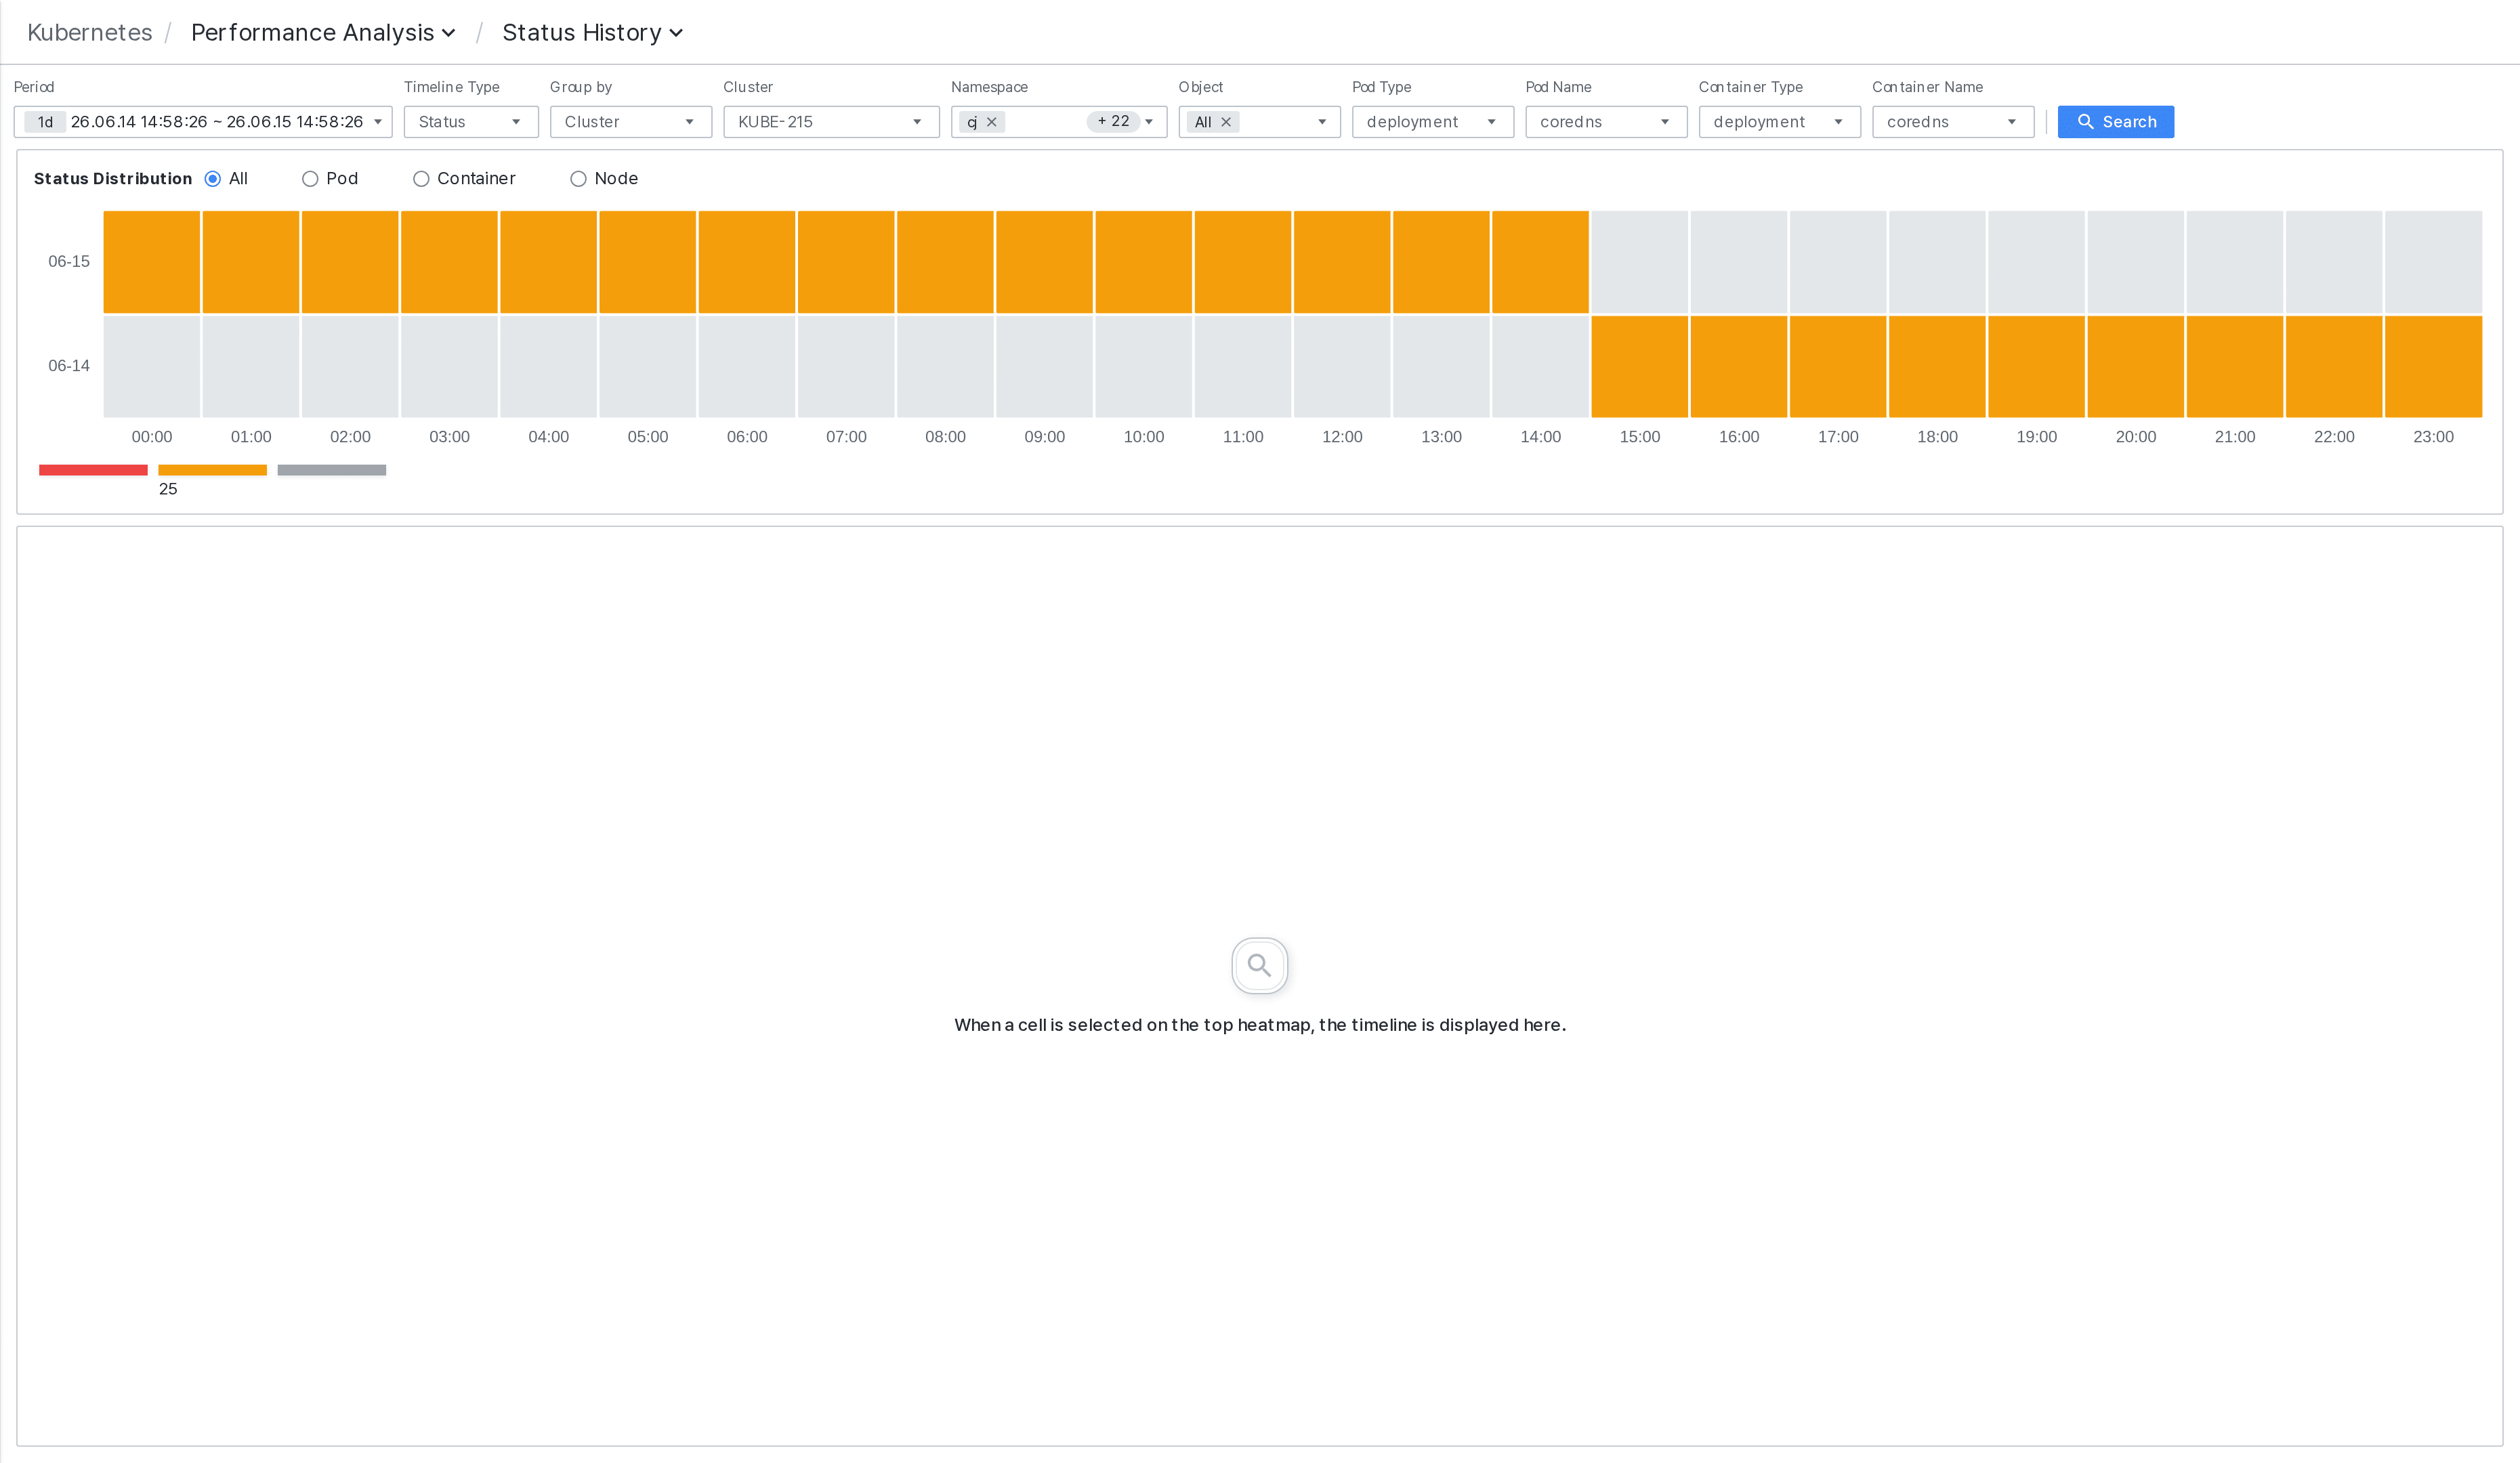Click the legend value 25
Screen dimensions: 2520x1463
click(168, 489)
